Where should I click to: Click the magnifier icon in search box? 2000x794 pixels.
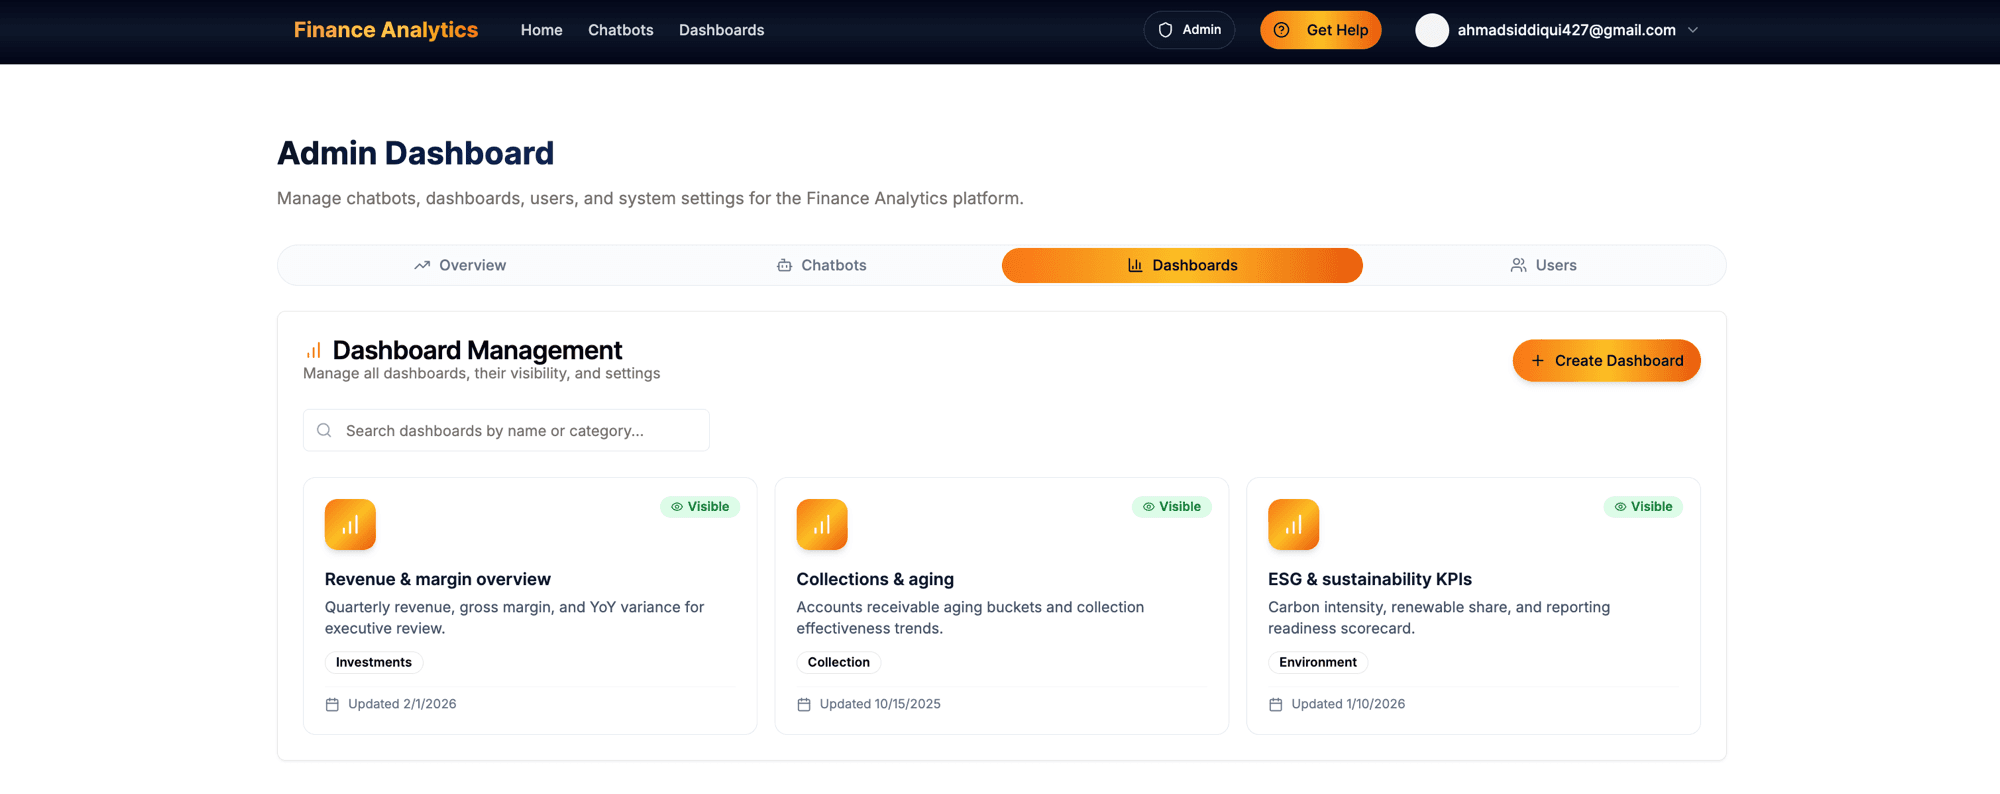click(324, 430)
